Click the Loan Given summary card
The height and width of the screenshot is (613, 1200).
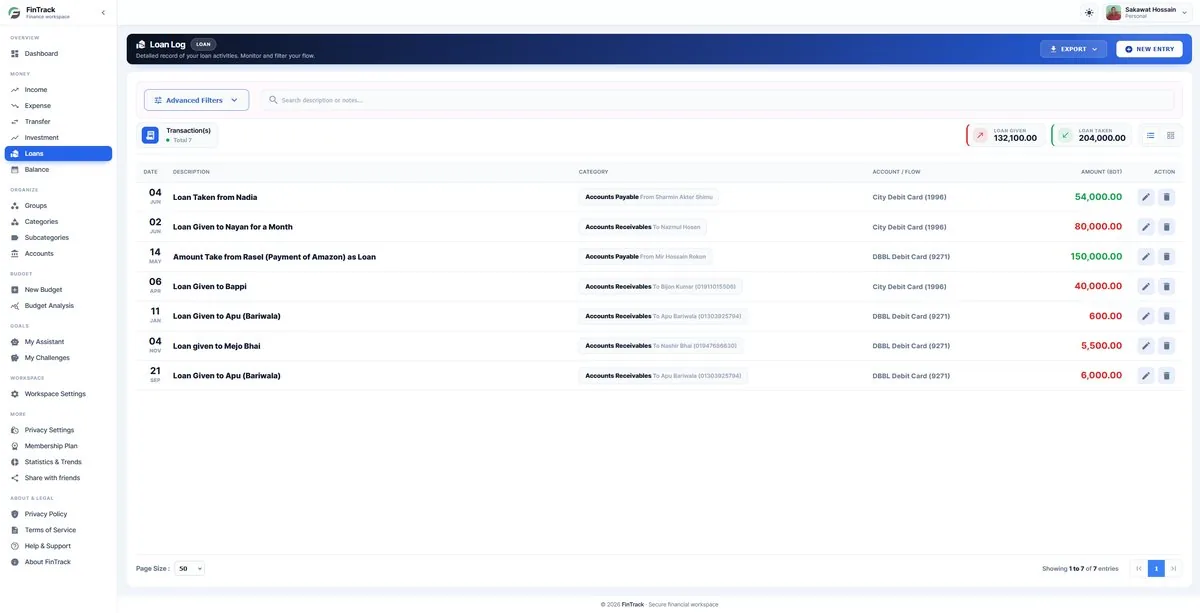click(1006, 135)
